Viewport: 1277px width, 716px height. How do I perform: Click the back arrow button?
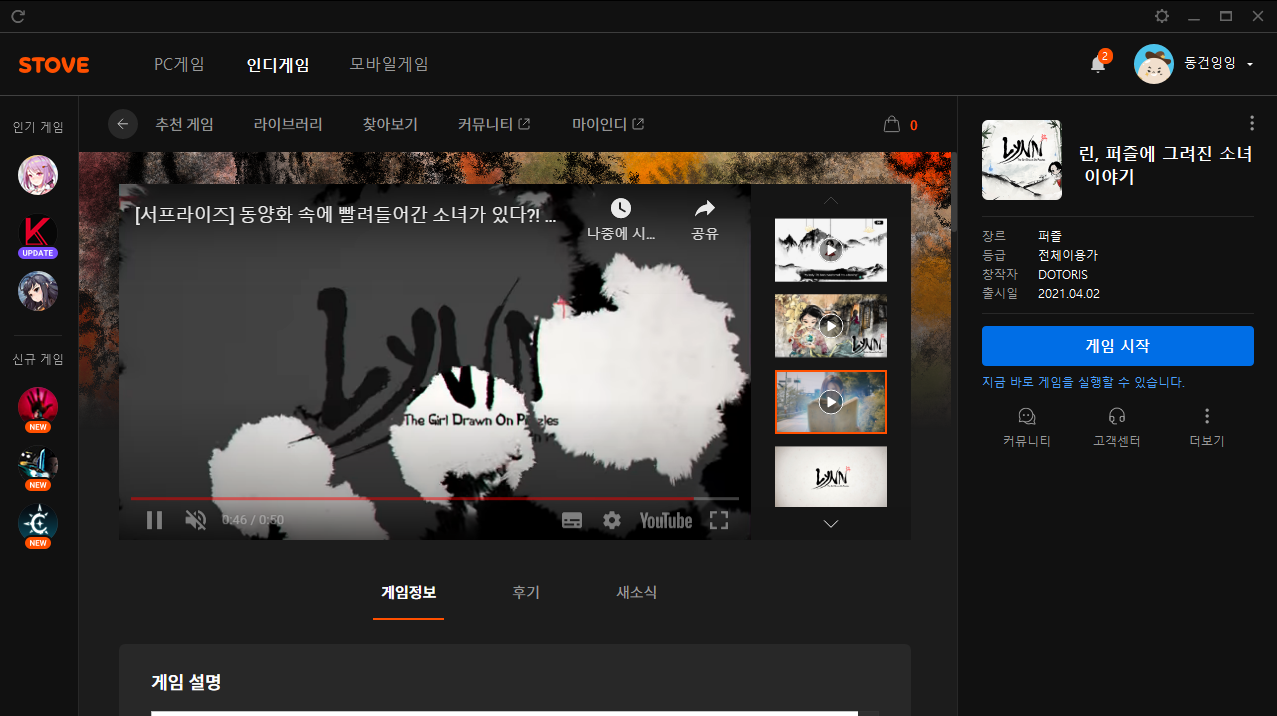tap(123, 124)
